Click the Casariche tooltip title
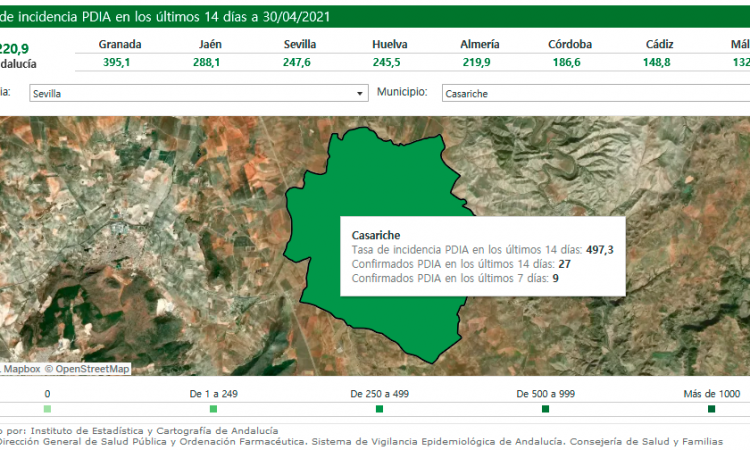 (x=376, y=235)
